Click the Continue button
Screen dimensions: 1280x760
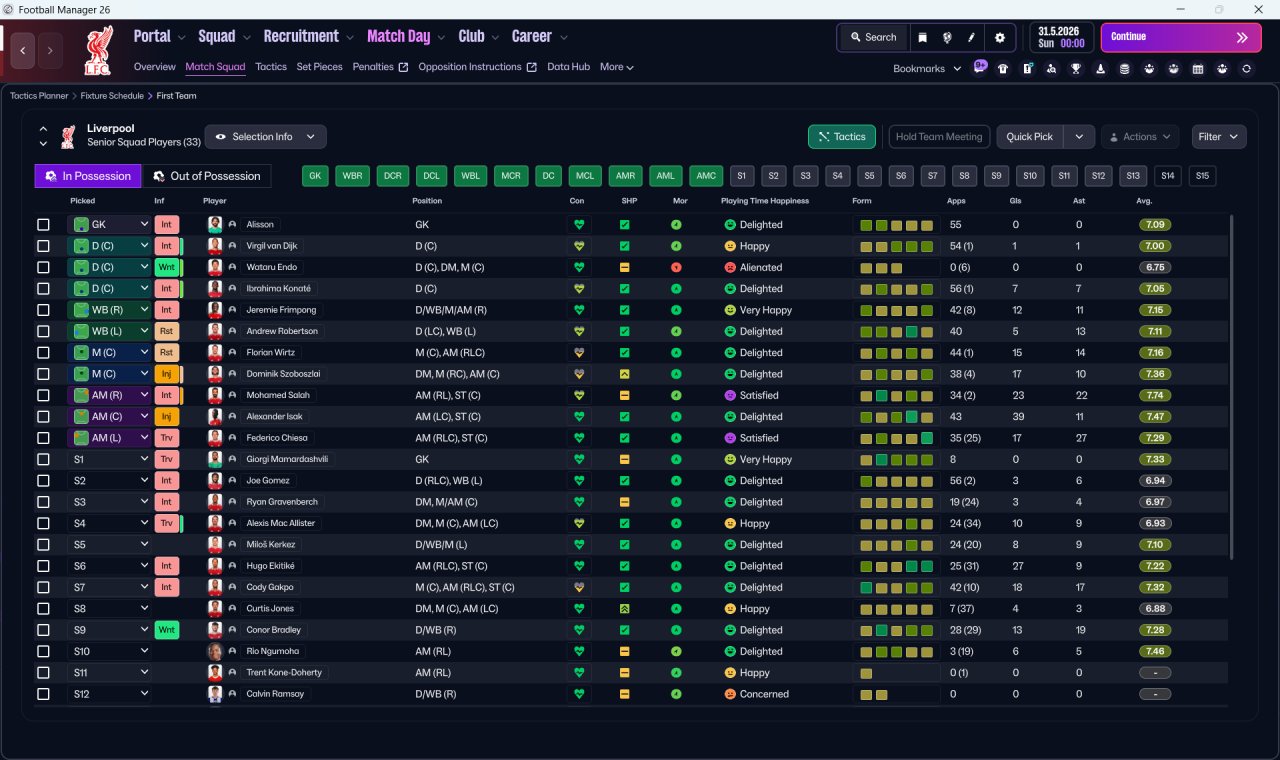[1181, 37]
